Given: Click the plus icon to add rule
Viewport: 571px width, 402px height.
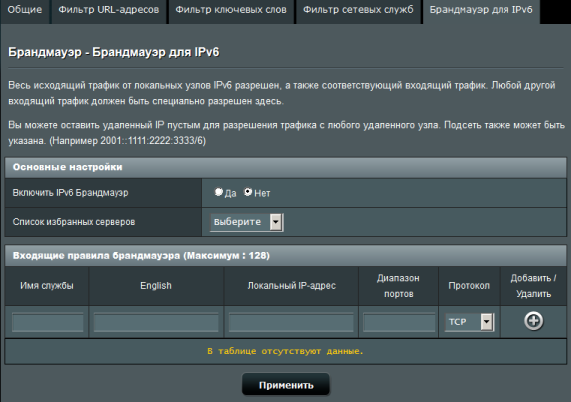Looking at the screenshot, I should point(533,321).
